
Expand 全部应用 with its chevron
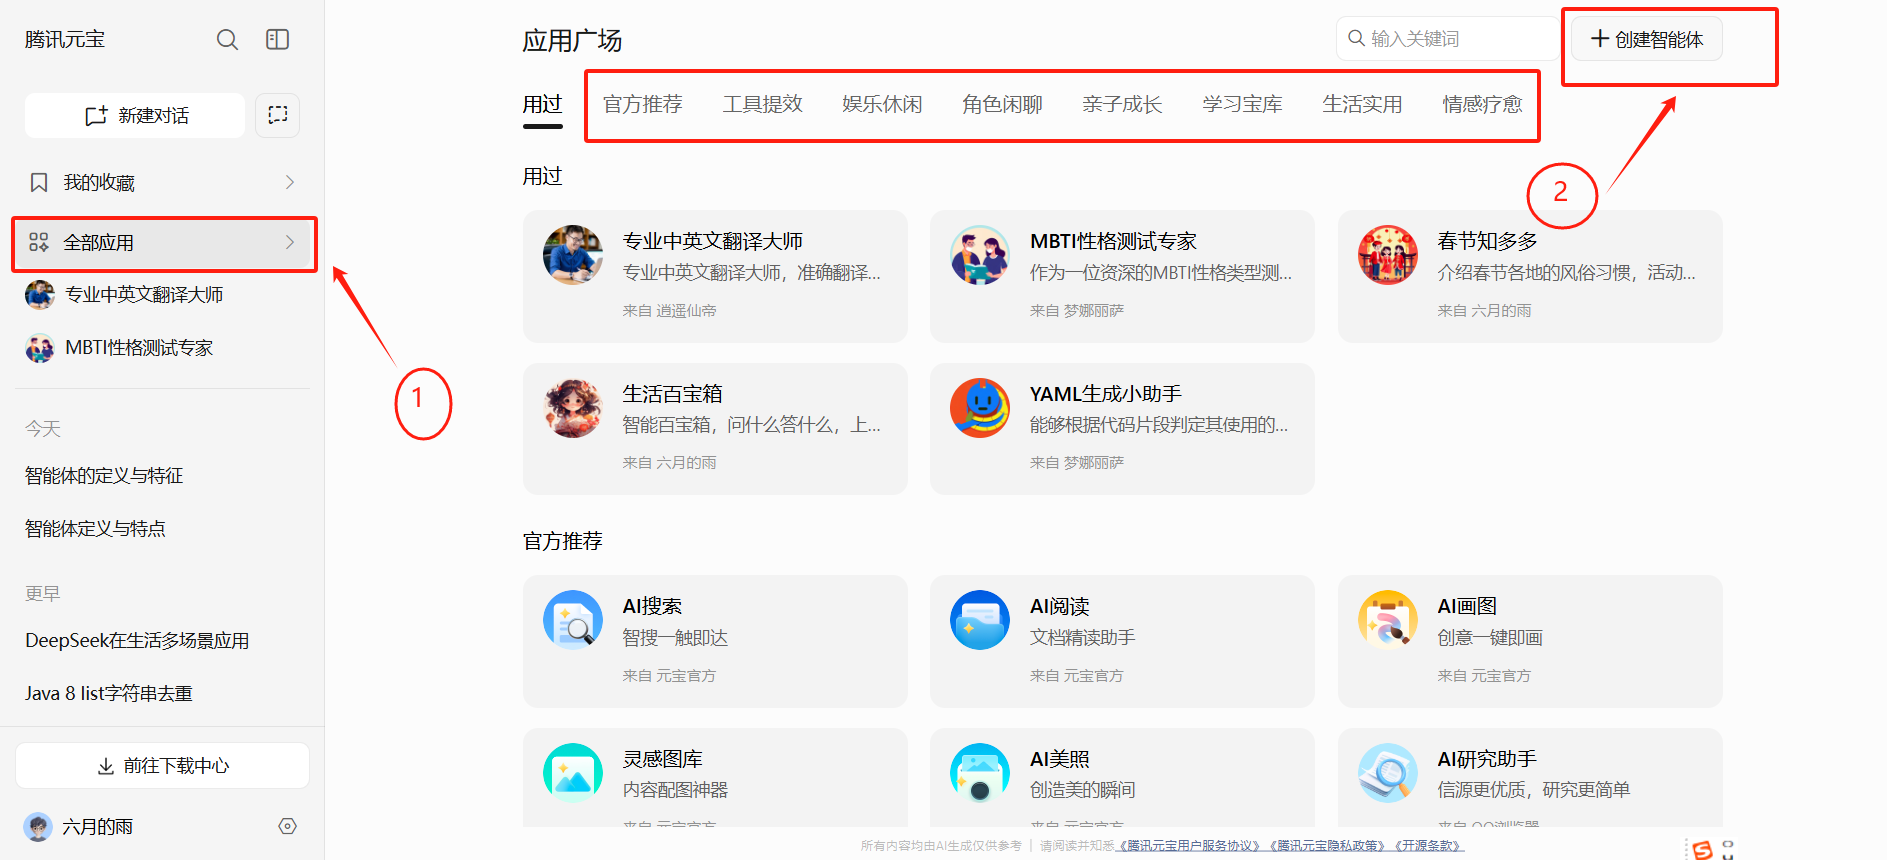pyautogui.click(x=290, y=242)
